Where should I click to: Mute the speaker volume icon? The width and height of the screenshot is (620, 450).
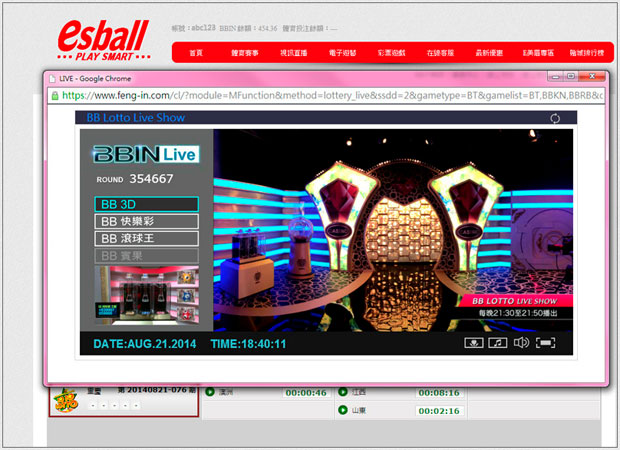coord(521,342)
